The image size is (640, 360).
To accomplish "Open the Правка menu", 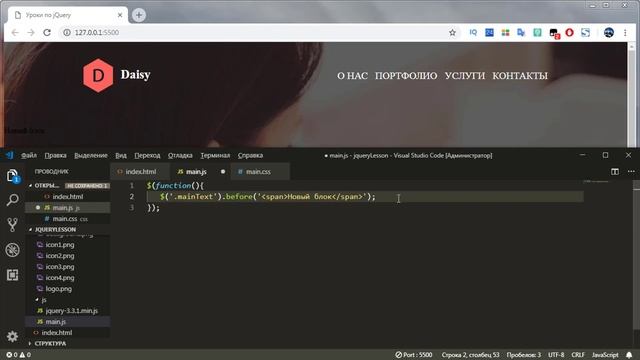I will [56, 156].
